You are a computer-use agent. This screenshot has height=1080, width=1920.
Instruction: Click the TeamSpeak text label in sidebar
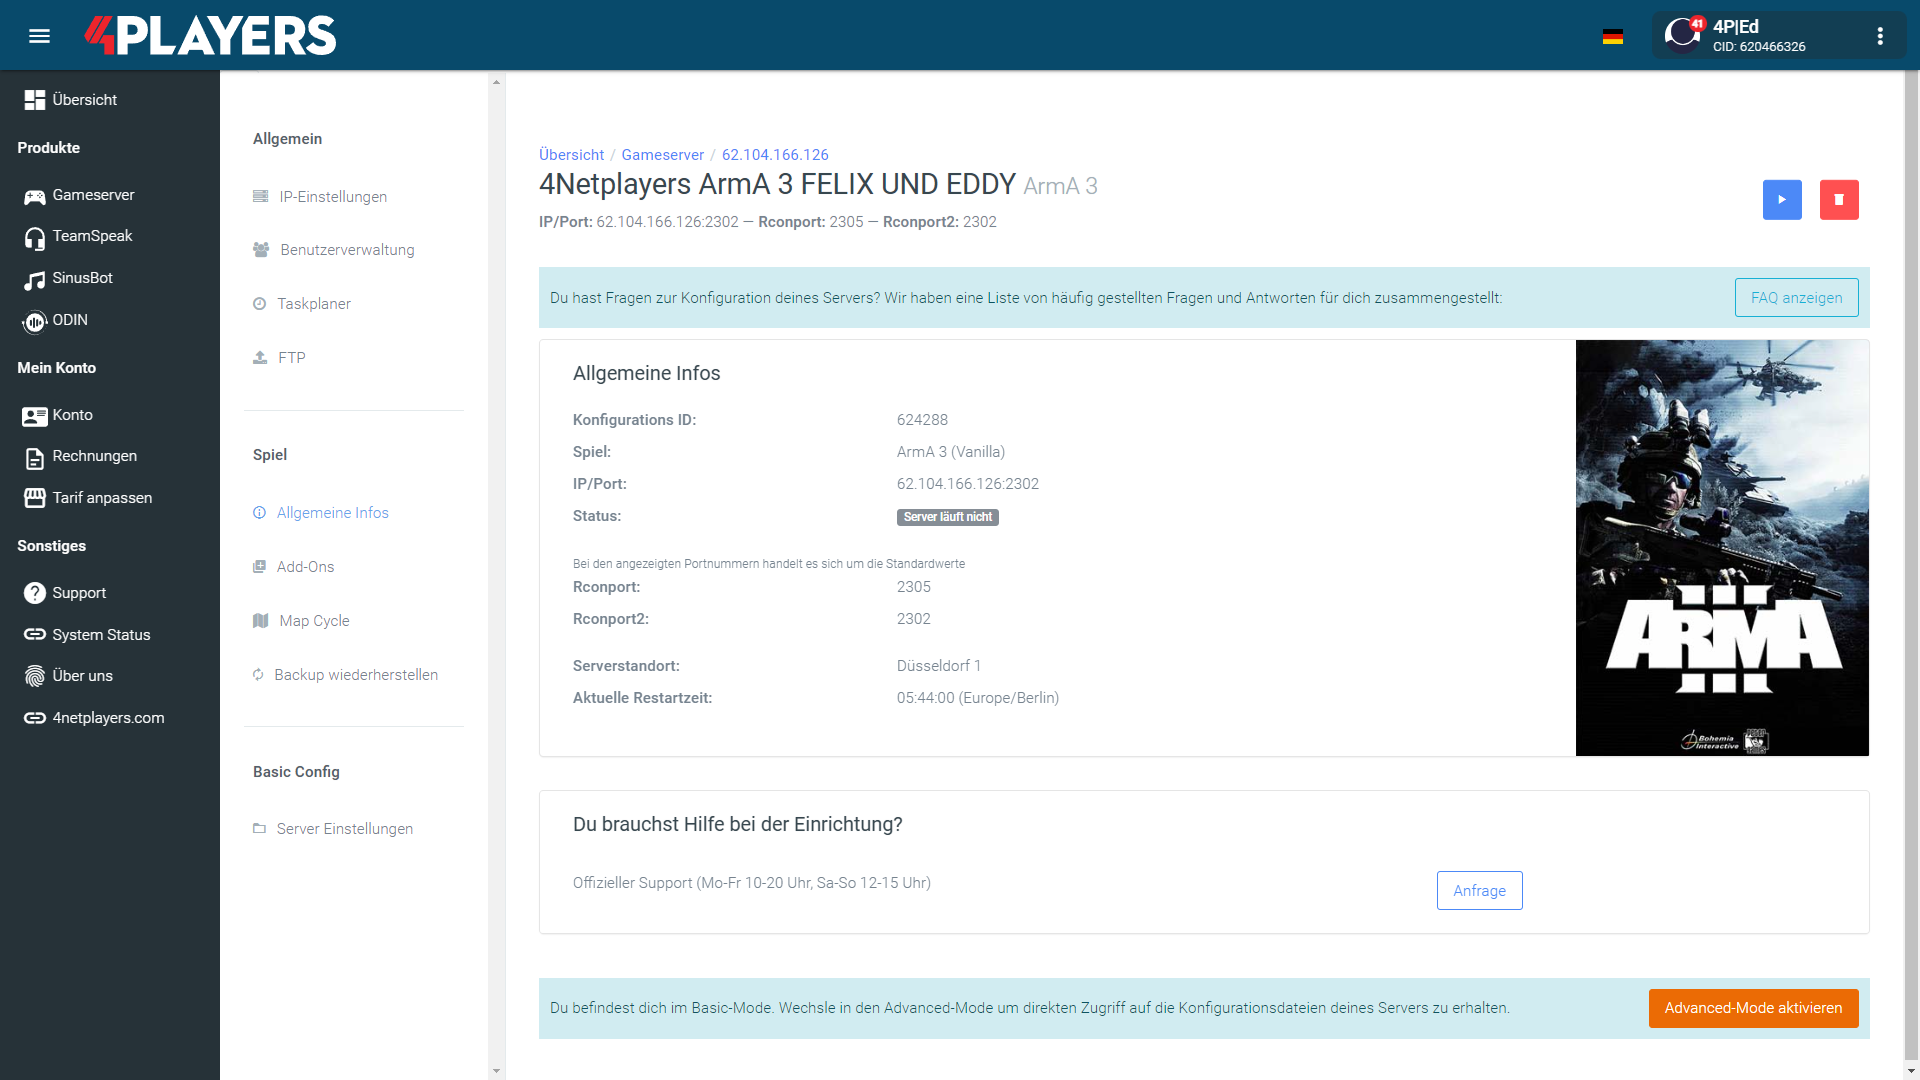92,236
